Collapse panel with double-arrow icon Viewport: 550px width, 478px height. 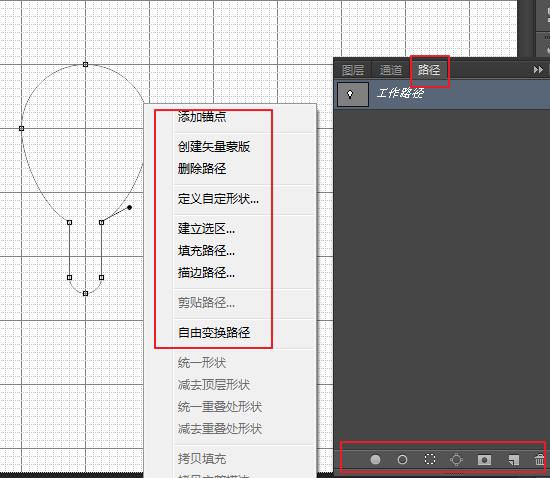point(538,69)
